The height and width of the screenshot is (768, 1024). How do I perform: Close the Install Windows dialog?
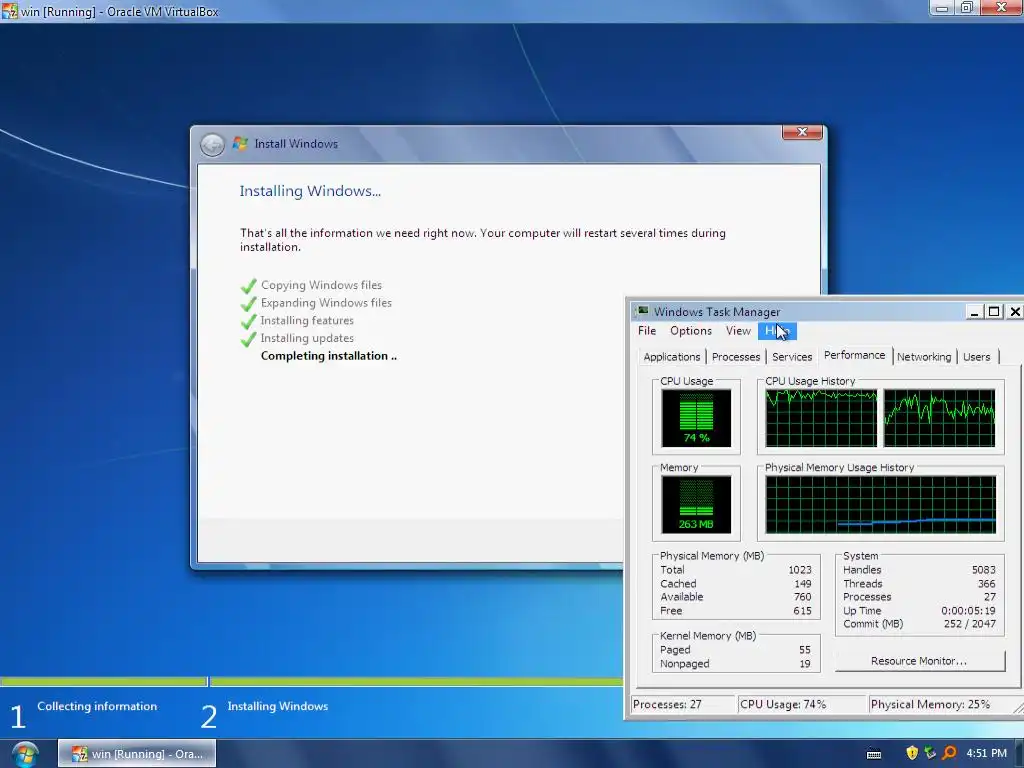(803, 132)
